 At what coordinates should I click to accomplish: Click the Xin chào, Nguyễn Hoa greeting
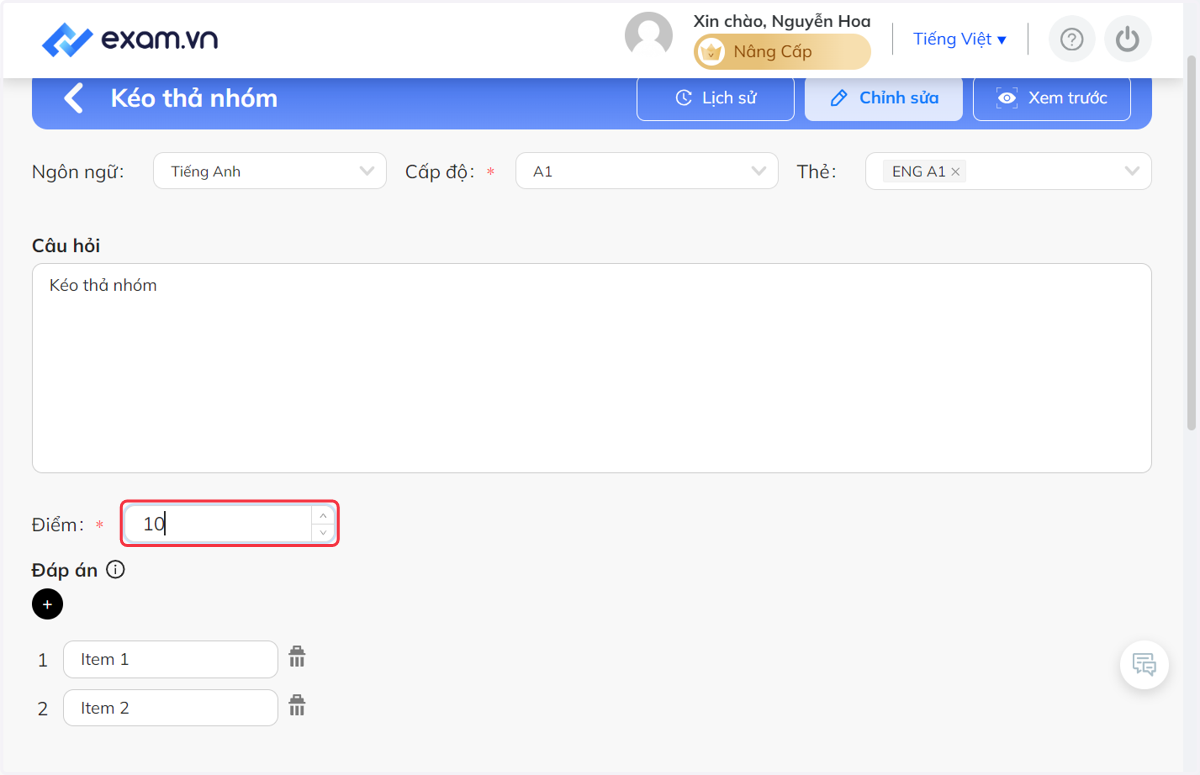click(x=782, y=21)
